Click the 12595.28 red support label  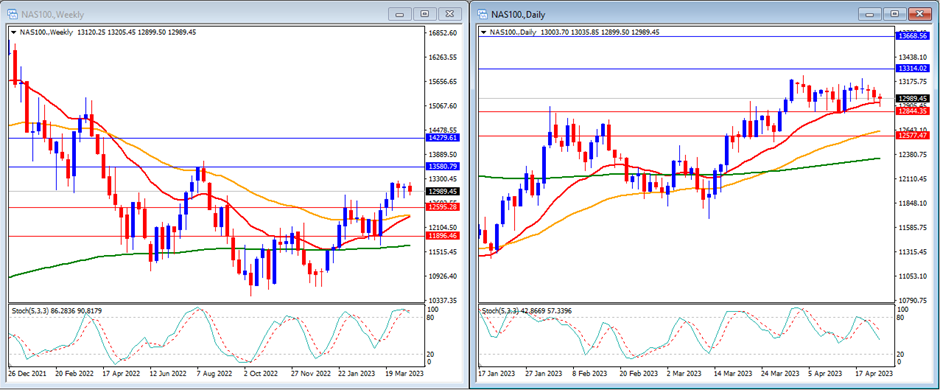tap(443, 207)
